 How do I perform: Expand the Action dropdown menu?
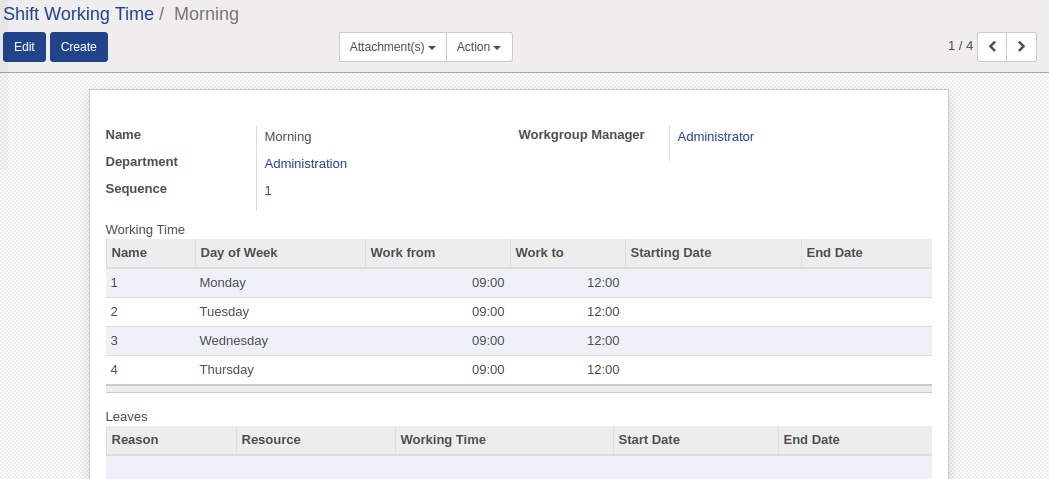click(x=479, y=47)
